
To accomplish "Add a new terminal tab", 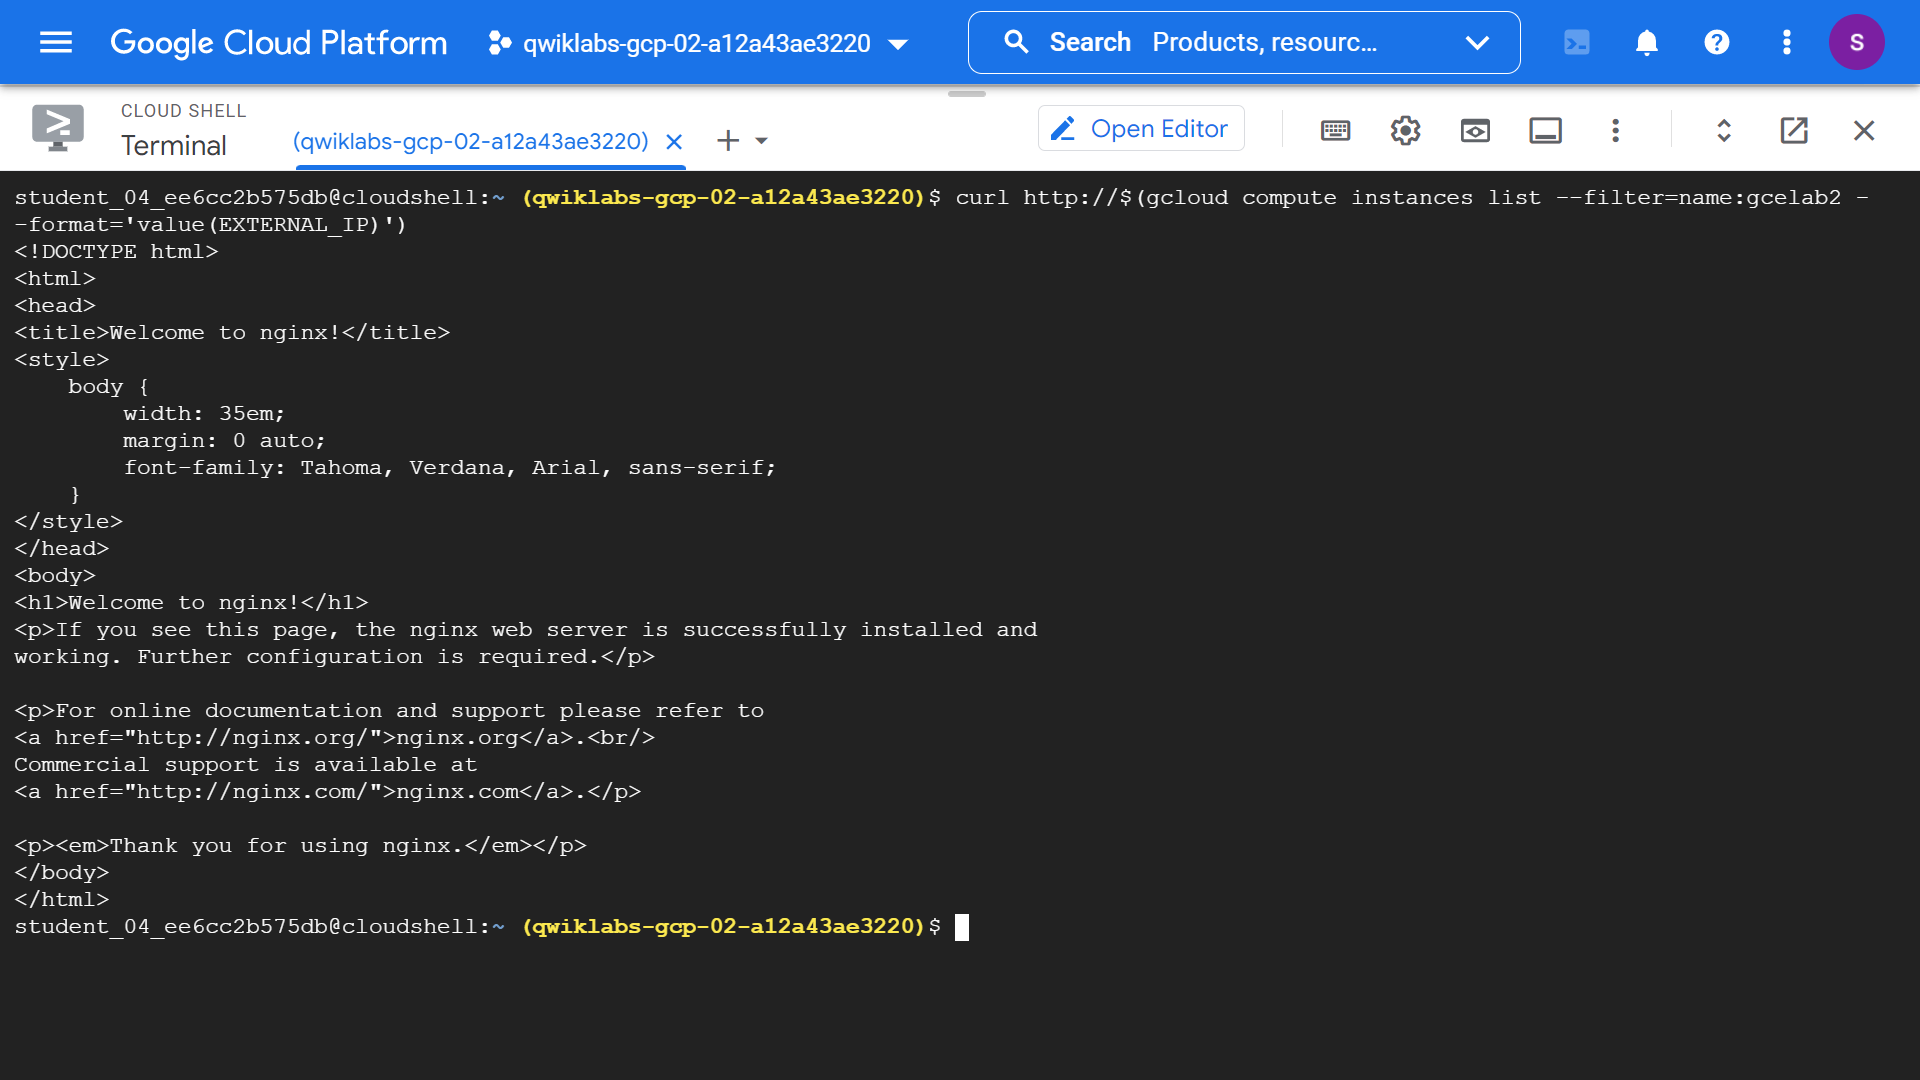I will 728,141.
